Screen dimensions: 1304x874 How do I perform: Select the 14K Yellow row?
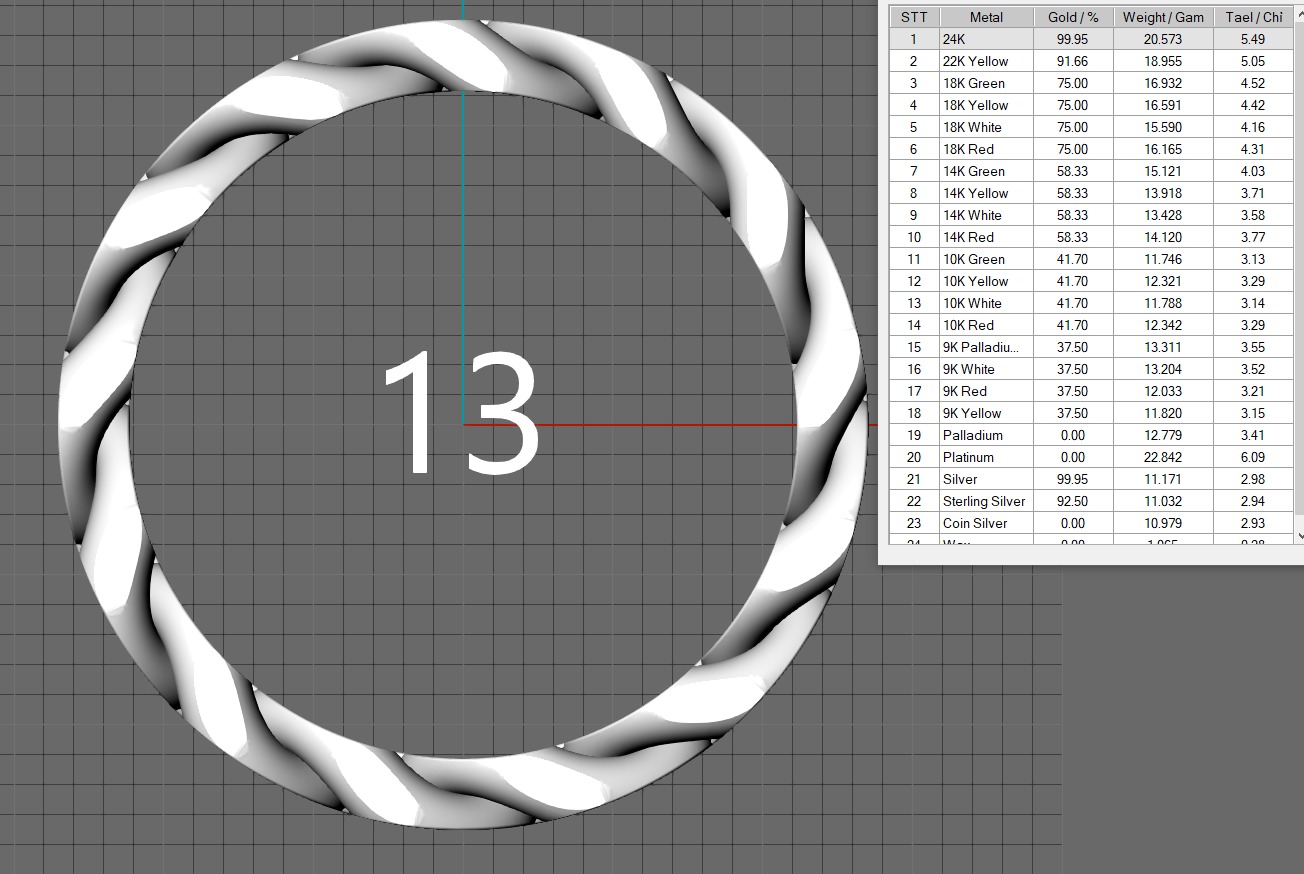pyautogui.click(x=1092, y=193)
